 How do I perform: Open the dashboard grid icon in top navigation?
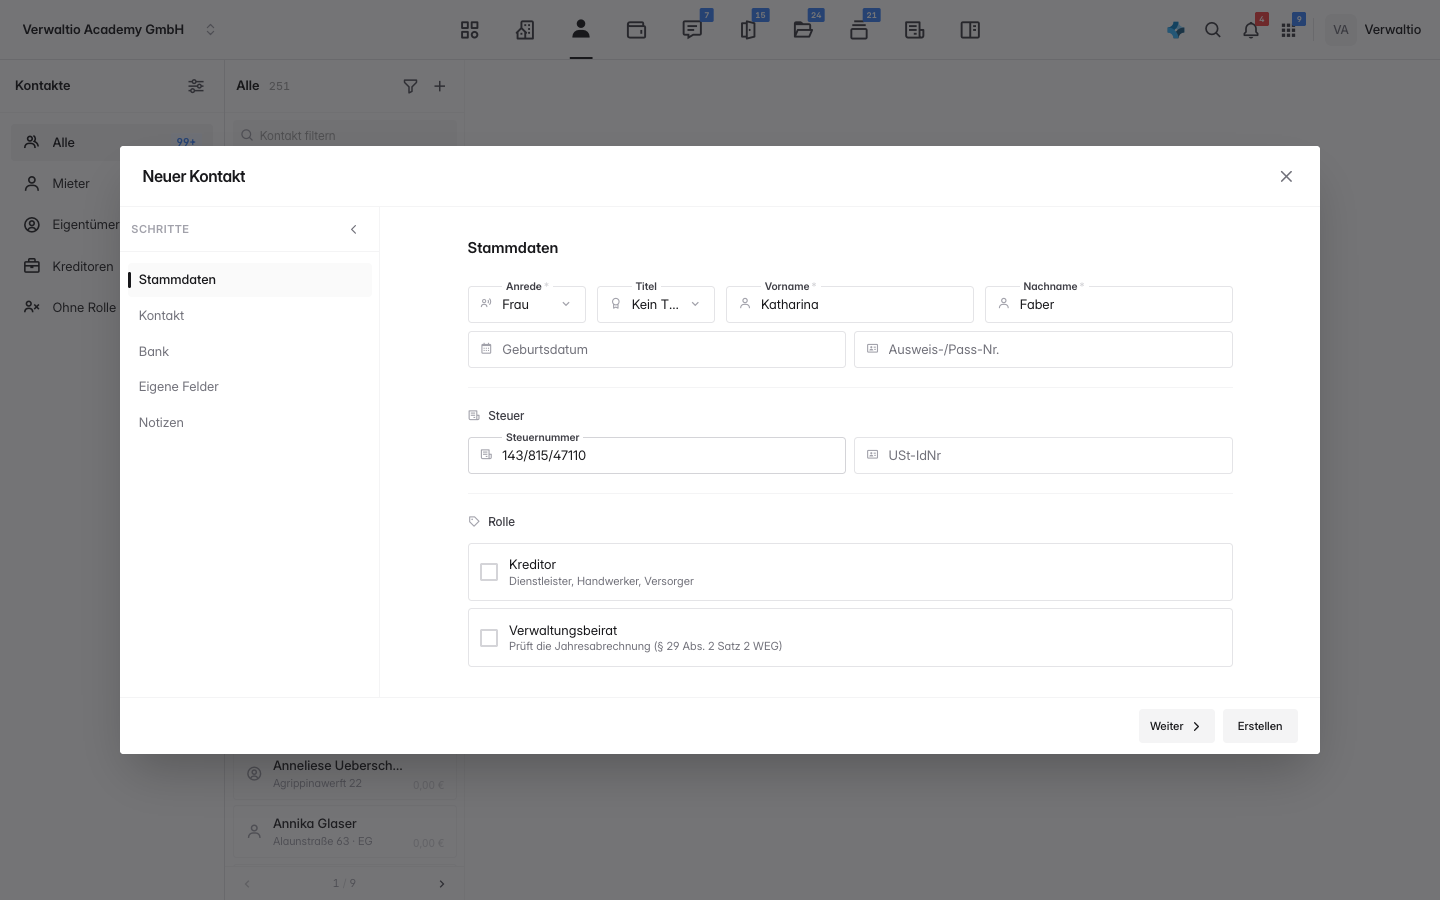point(470,30)
